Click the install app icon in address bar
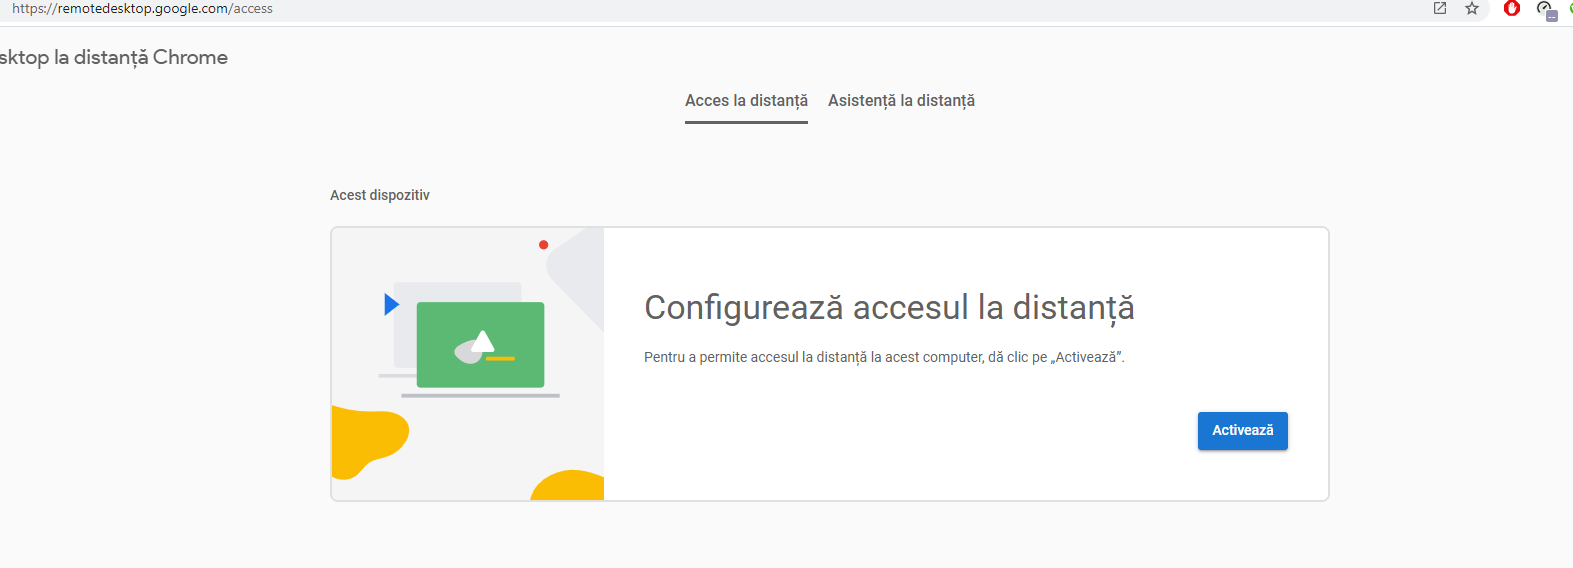The width and height of the screenshot is (1573, 568). click(x=1440, y=8)
